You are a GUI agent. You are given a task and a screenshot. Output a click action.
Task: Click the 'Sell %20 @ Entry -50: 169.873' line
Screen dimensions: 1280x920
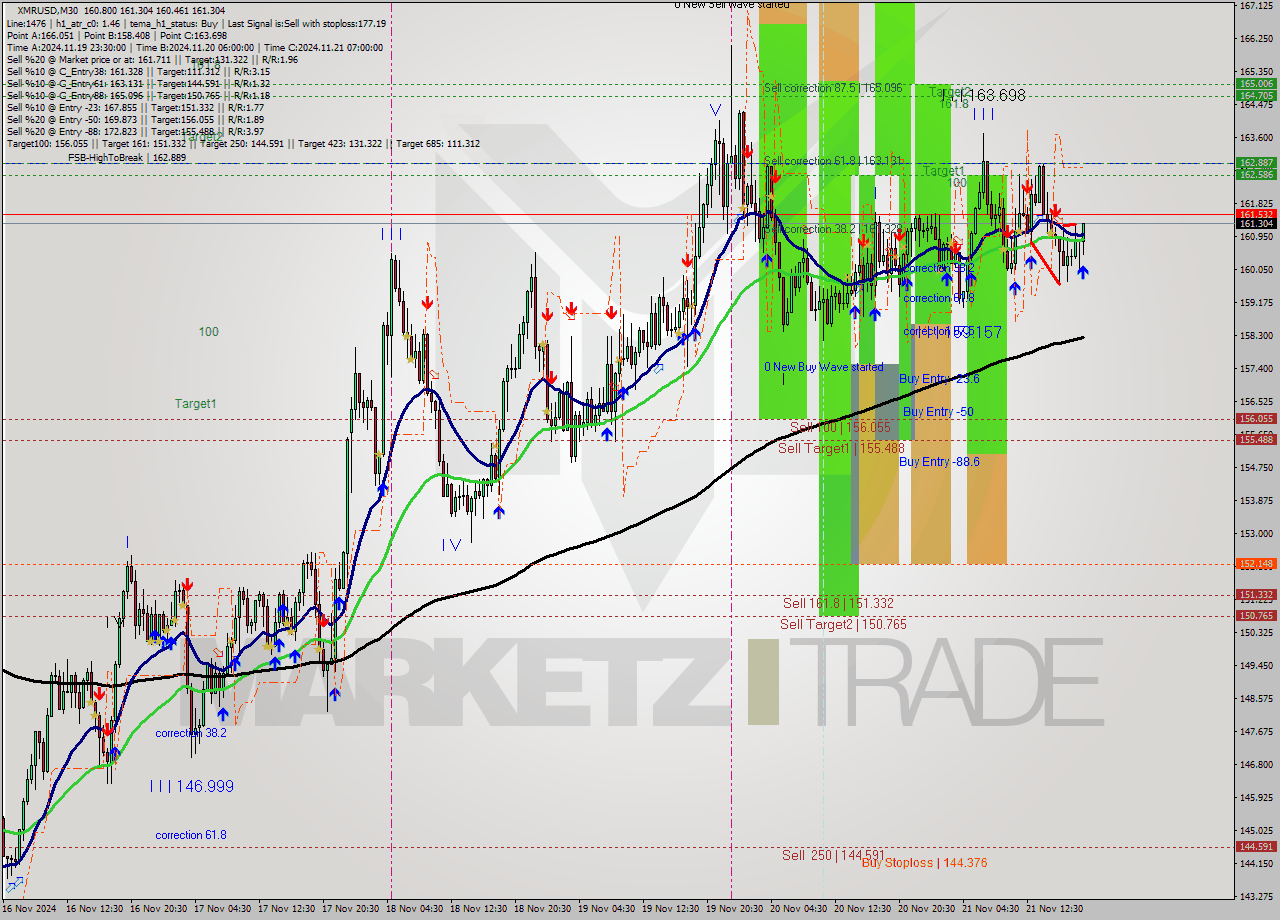(x=135, y=119)
